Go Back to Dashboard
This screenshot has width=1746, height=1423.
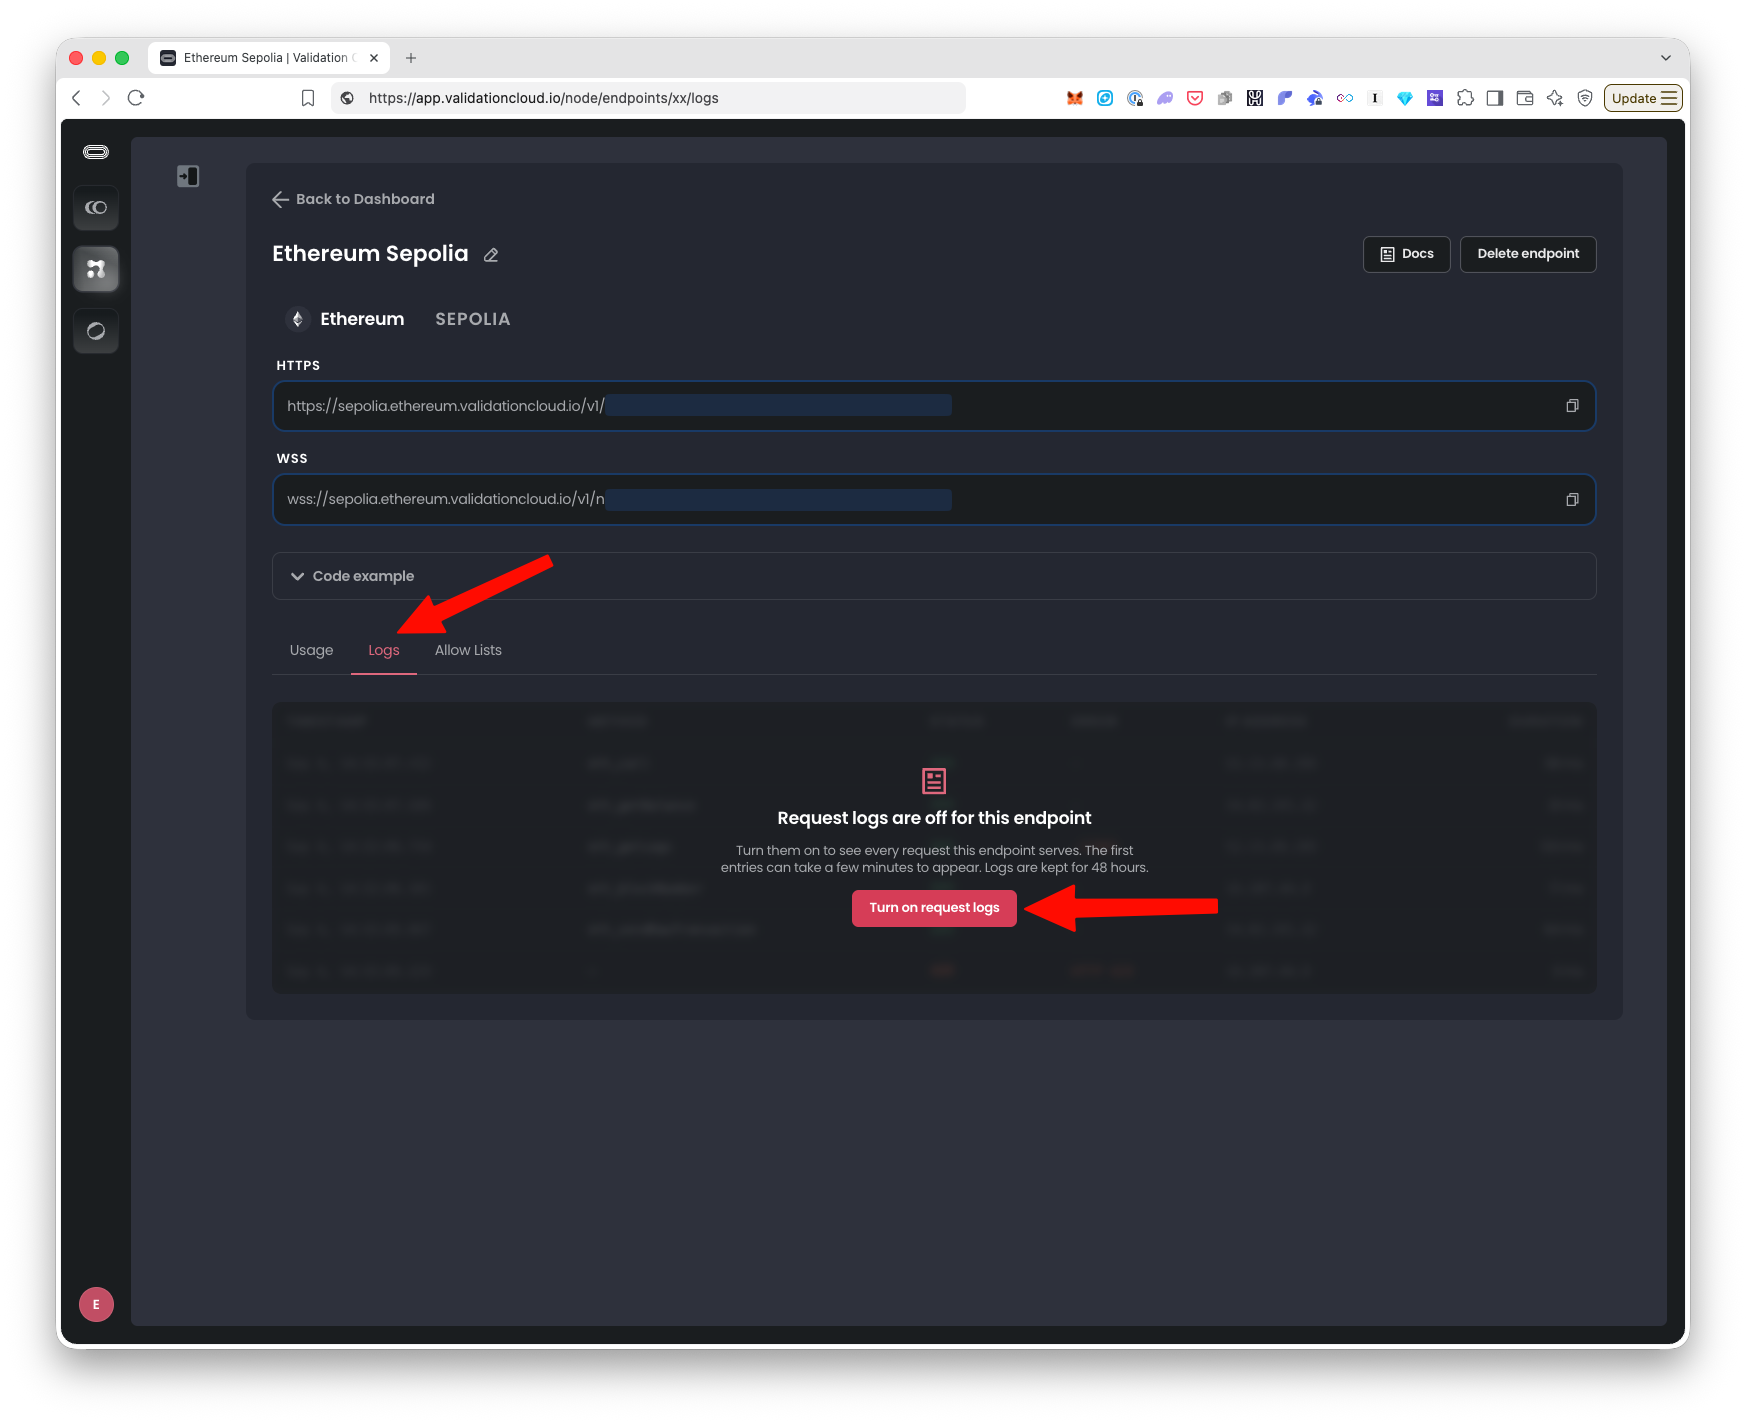click(x=353, y=199)
